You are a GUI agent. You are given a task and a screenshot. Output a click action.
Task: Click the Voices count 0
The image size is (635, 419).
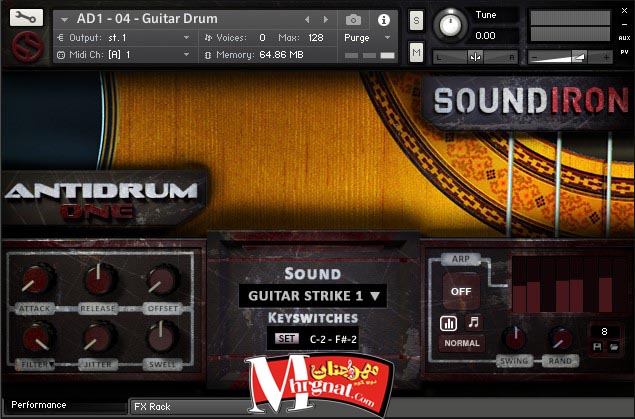(x=262, y=38)
